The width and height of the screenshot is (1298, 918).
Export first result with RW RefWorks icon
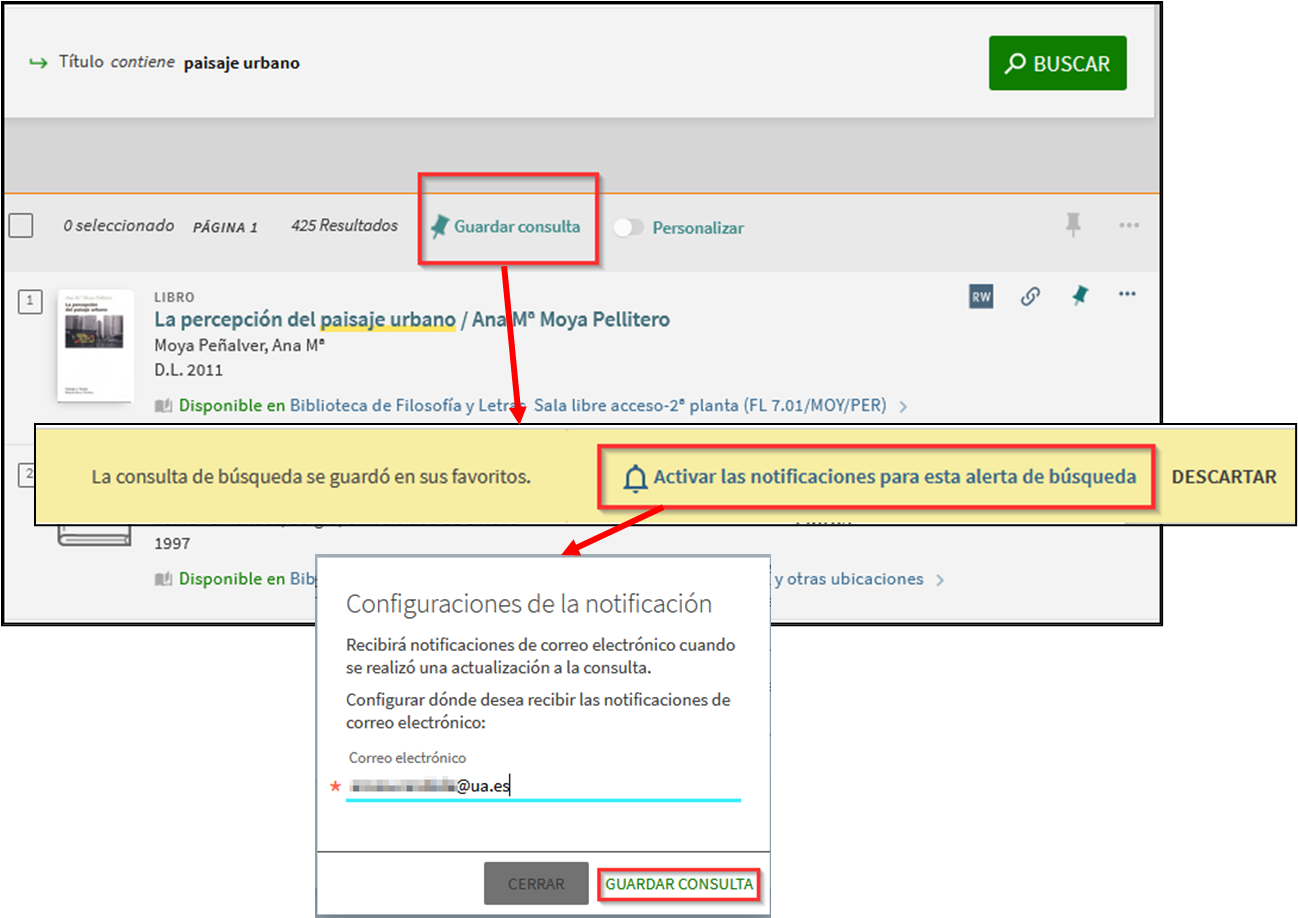981,296
